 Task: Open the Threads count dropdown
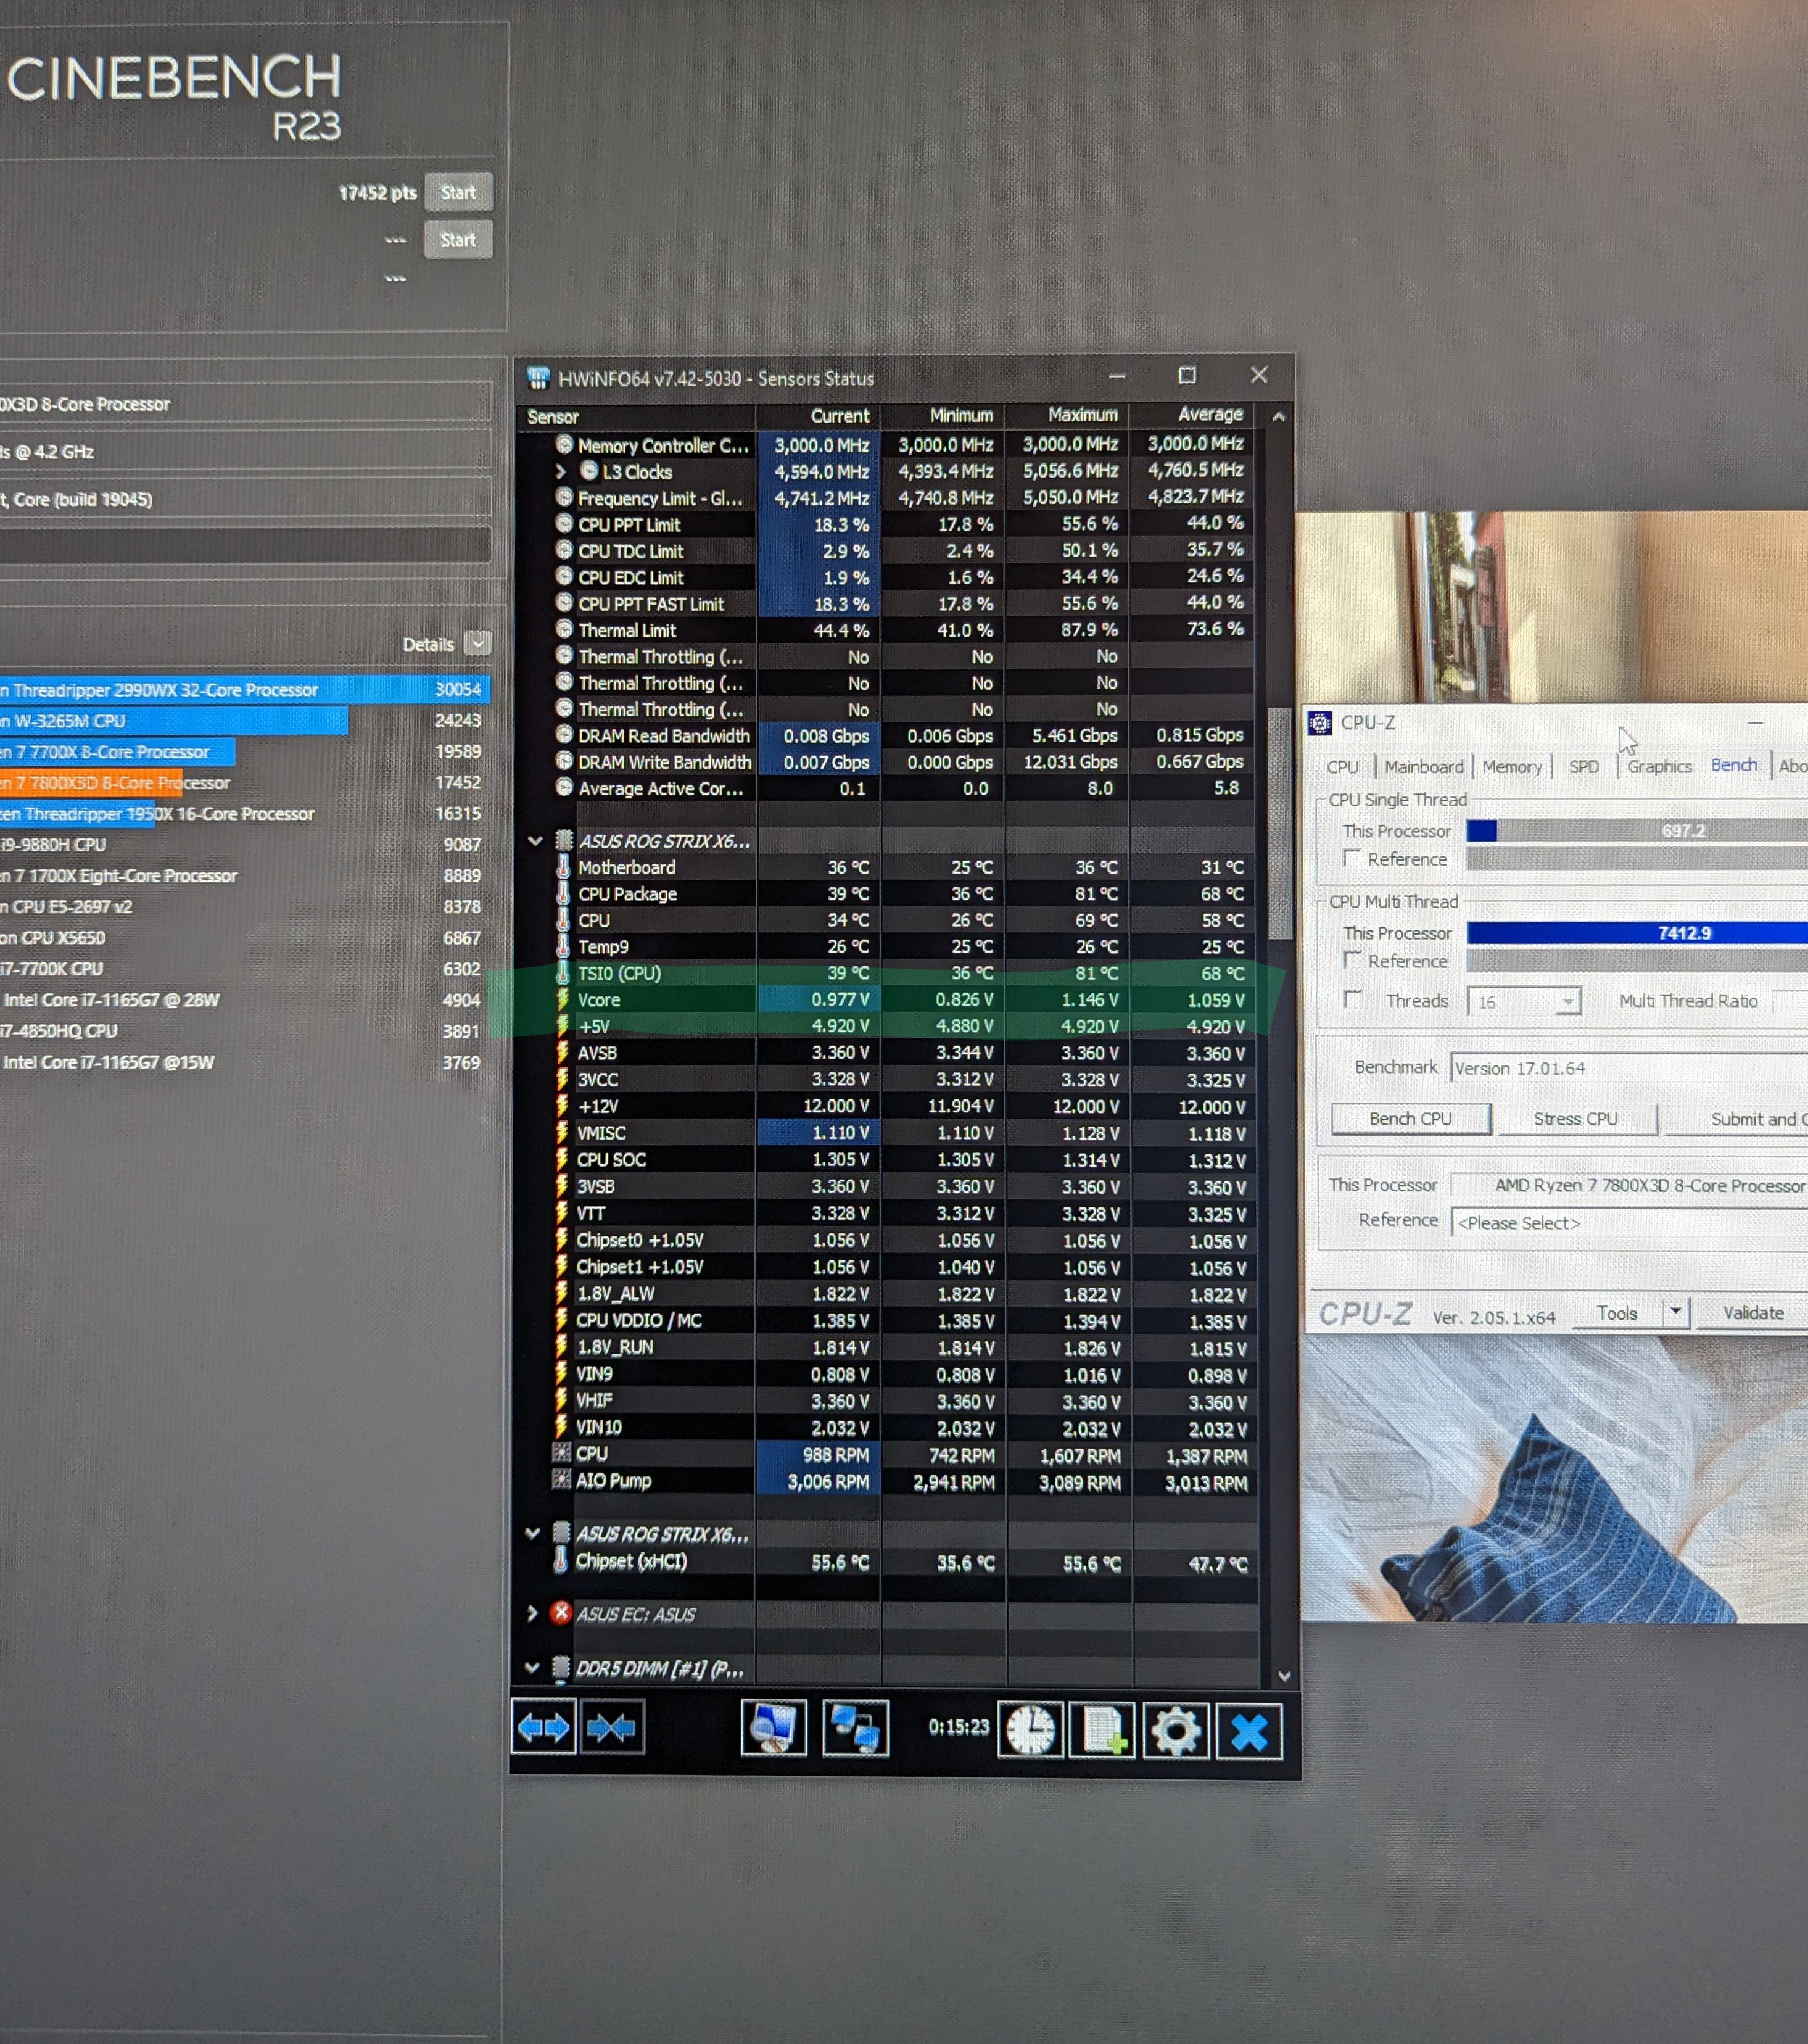coord(1568,1001)
